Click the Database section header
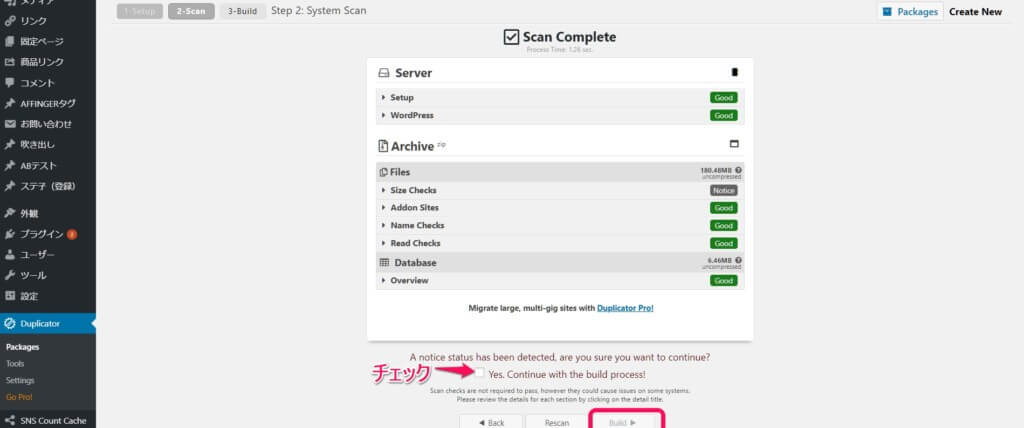Viewport: 1024px width, 428px height. pyautogui.click(x=560, y=262)
